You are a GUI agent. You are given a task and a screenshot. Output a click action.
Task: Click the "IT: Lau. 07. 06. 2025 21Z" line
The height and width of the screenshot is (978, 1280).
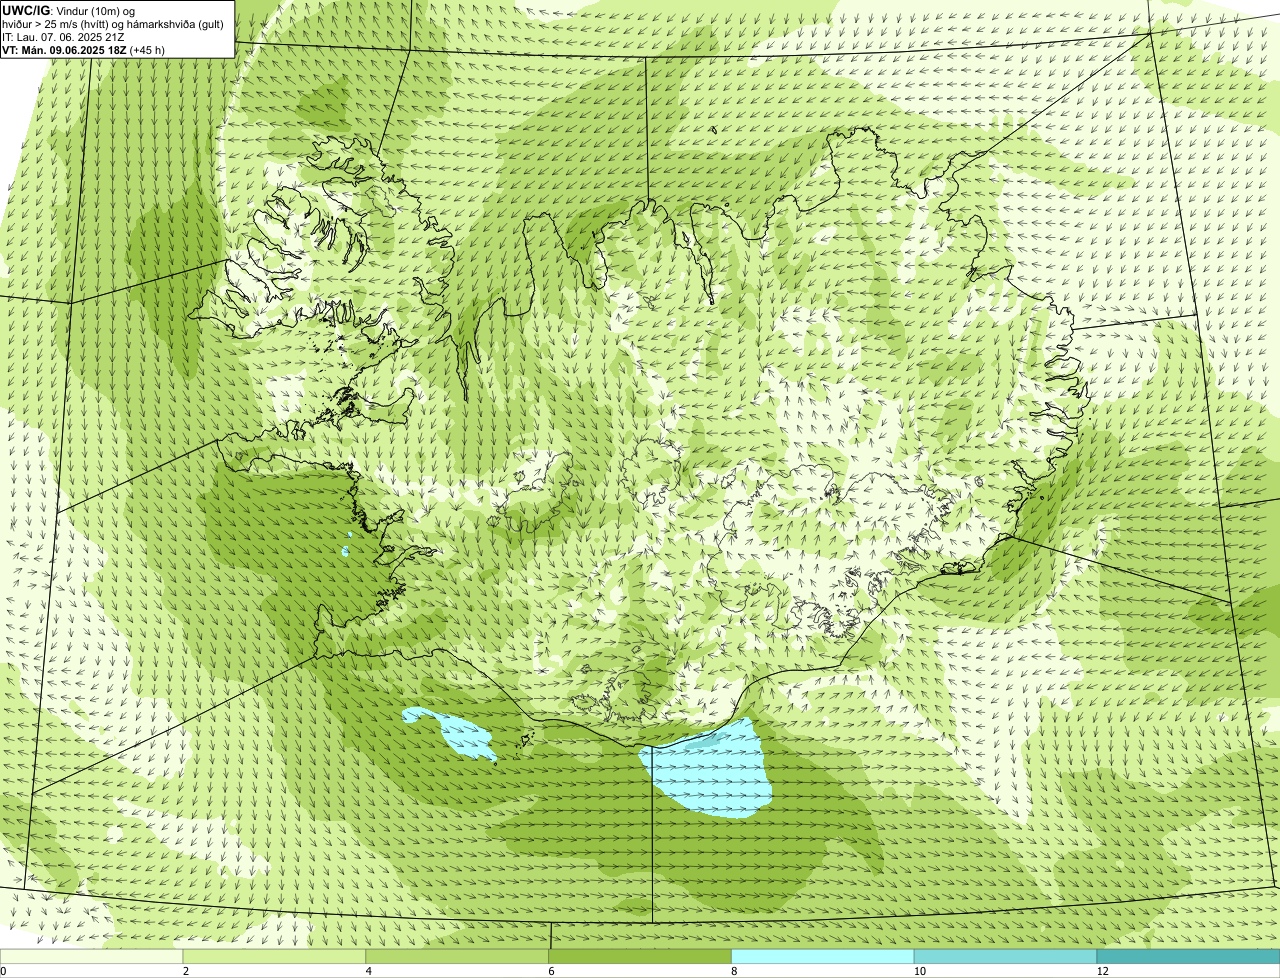(x=63, y=37)
